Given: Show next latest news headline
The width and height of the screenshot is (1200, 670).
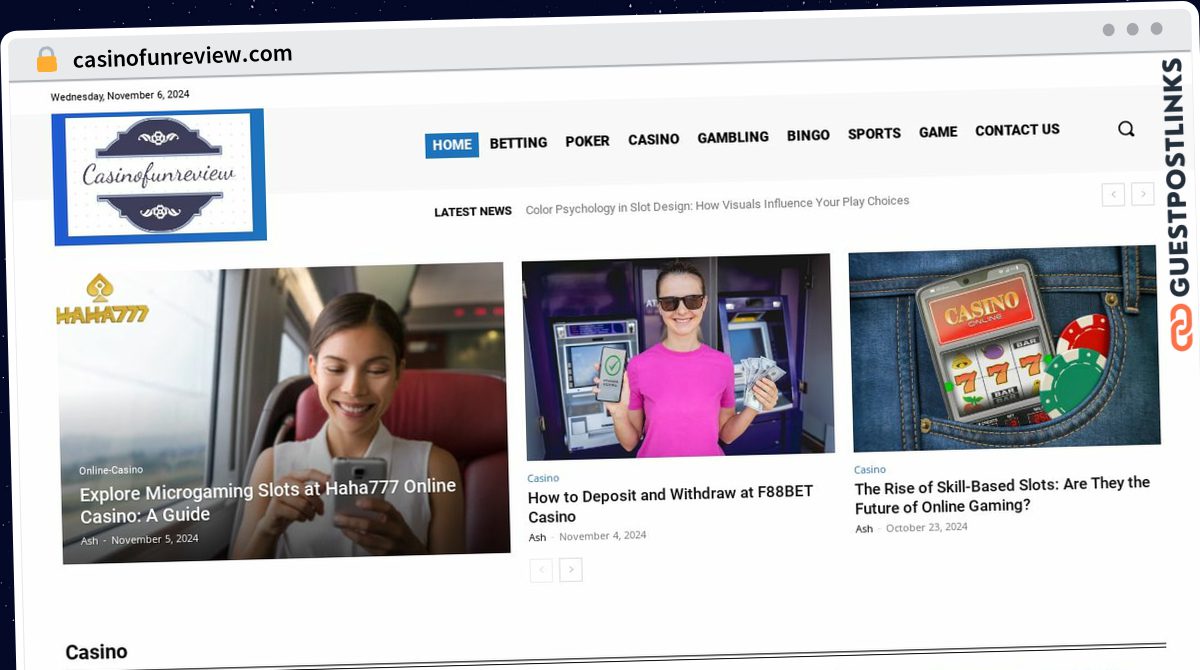Looking at the screenshot, I should [x=1143, y=195].
